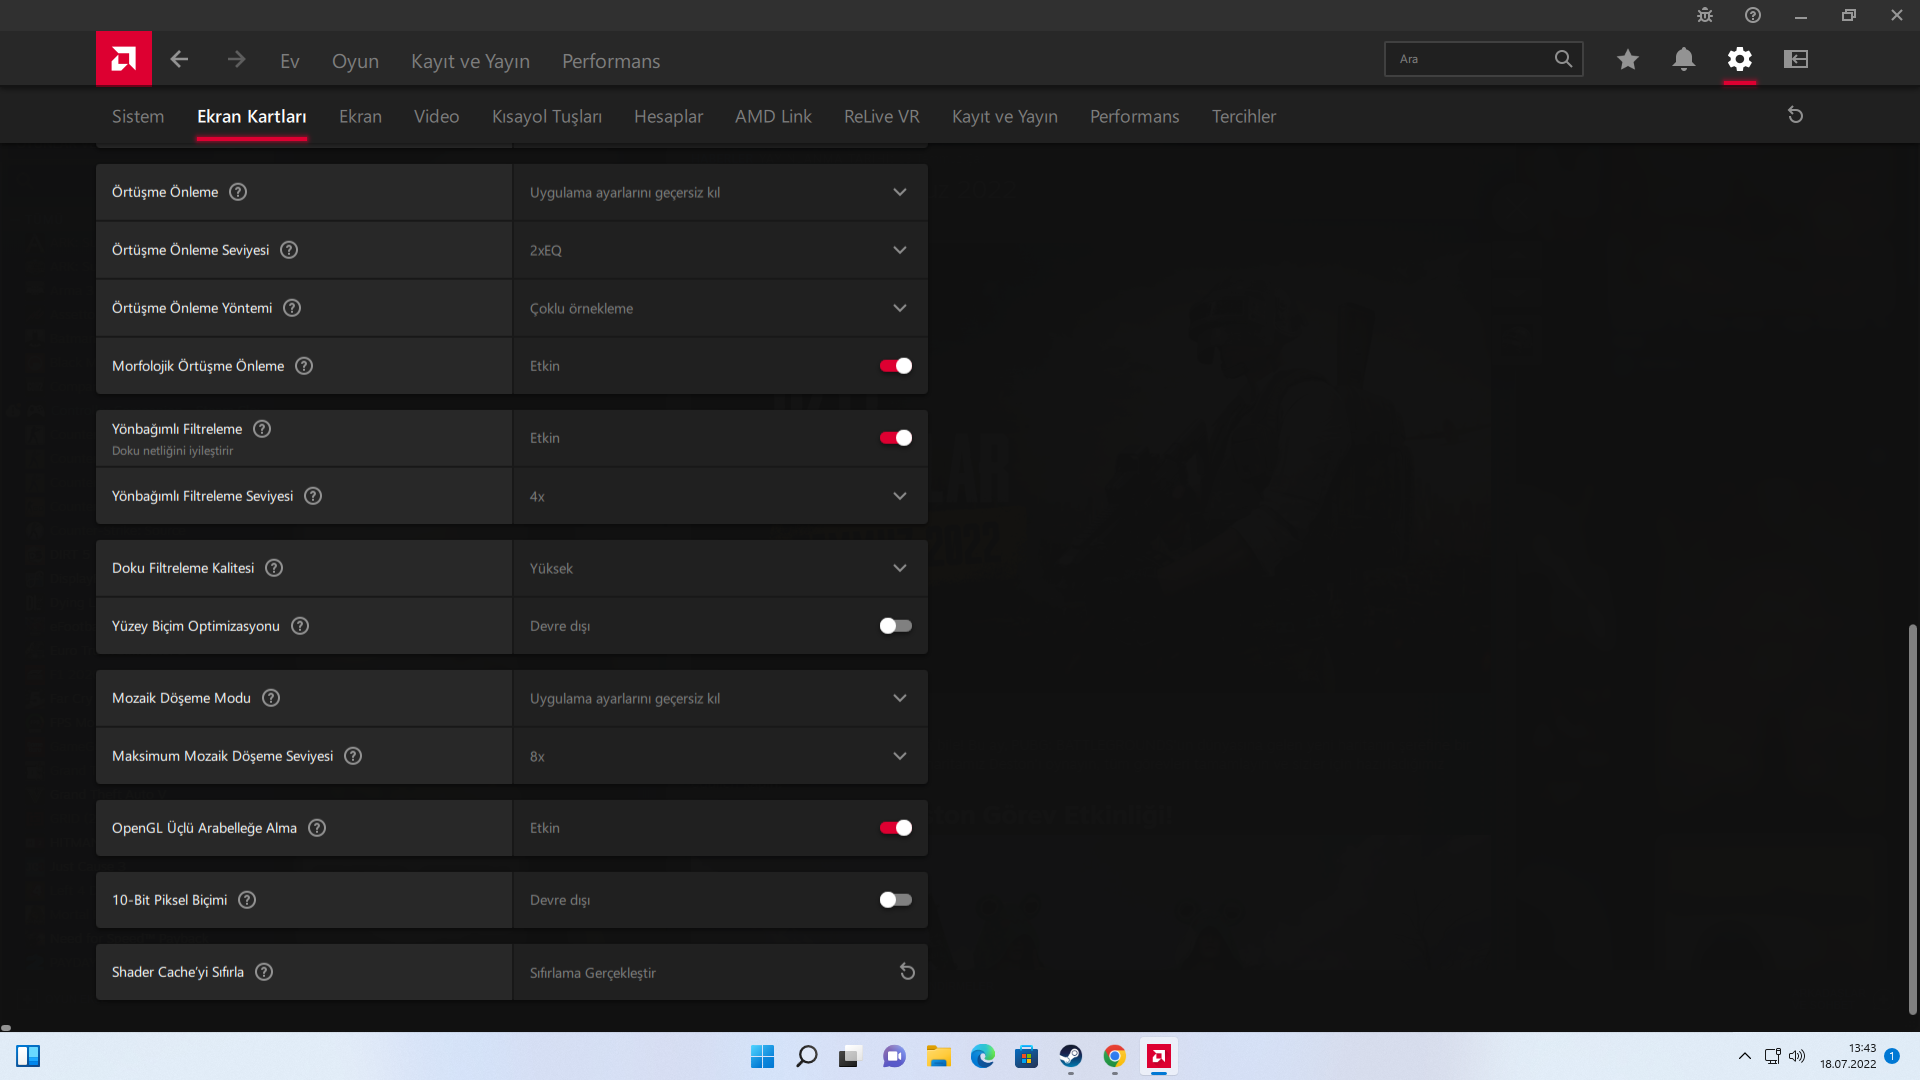
Task: Click the AMD logo home icon
Action: point(124,59)
